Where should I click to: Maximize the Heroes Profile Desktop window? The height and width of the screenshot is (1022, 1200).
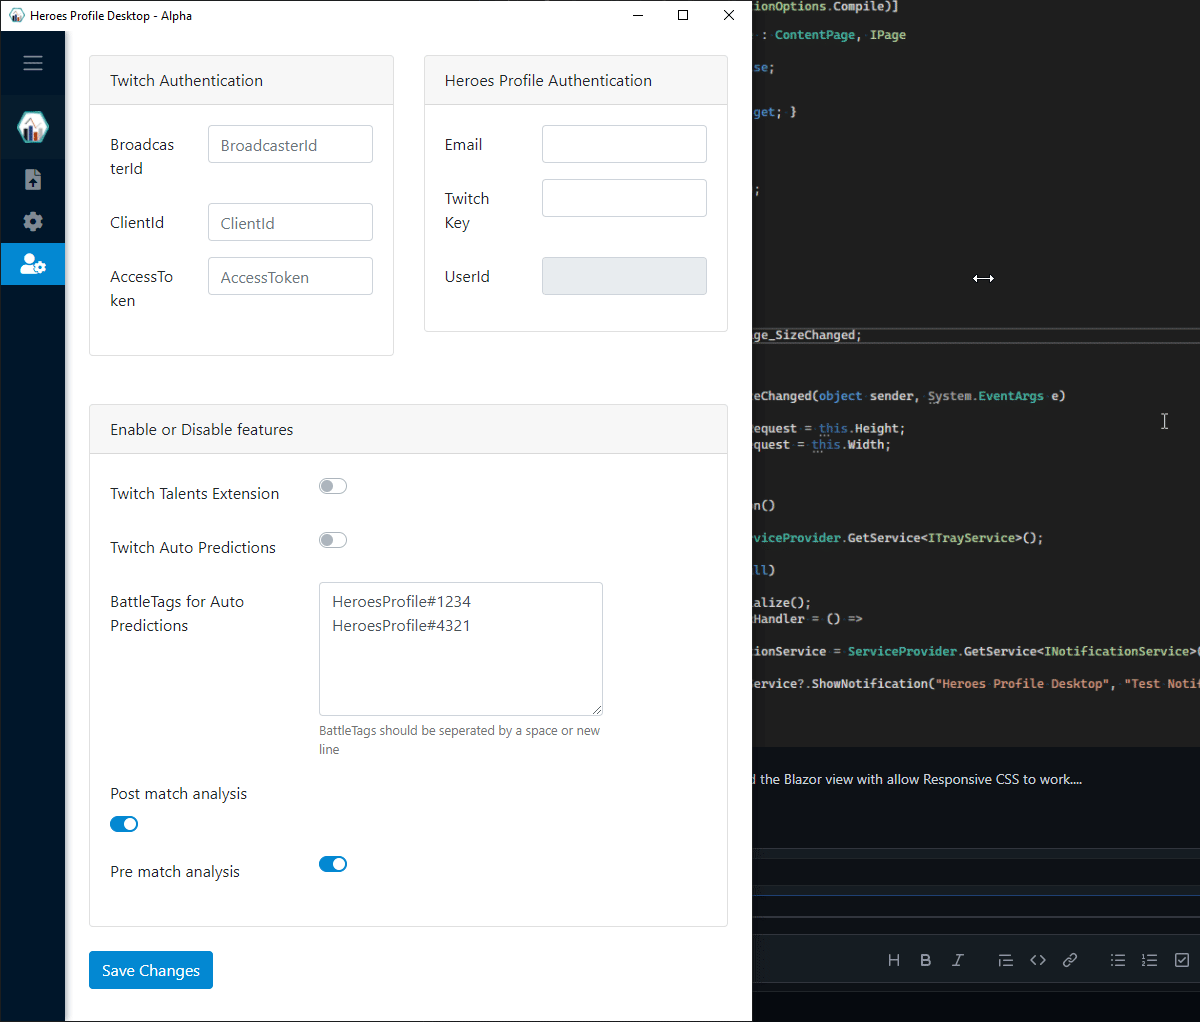point(683,15)
